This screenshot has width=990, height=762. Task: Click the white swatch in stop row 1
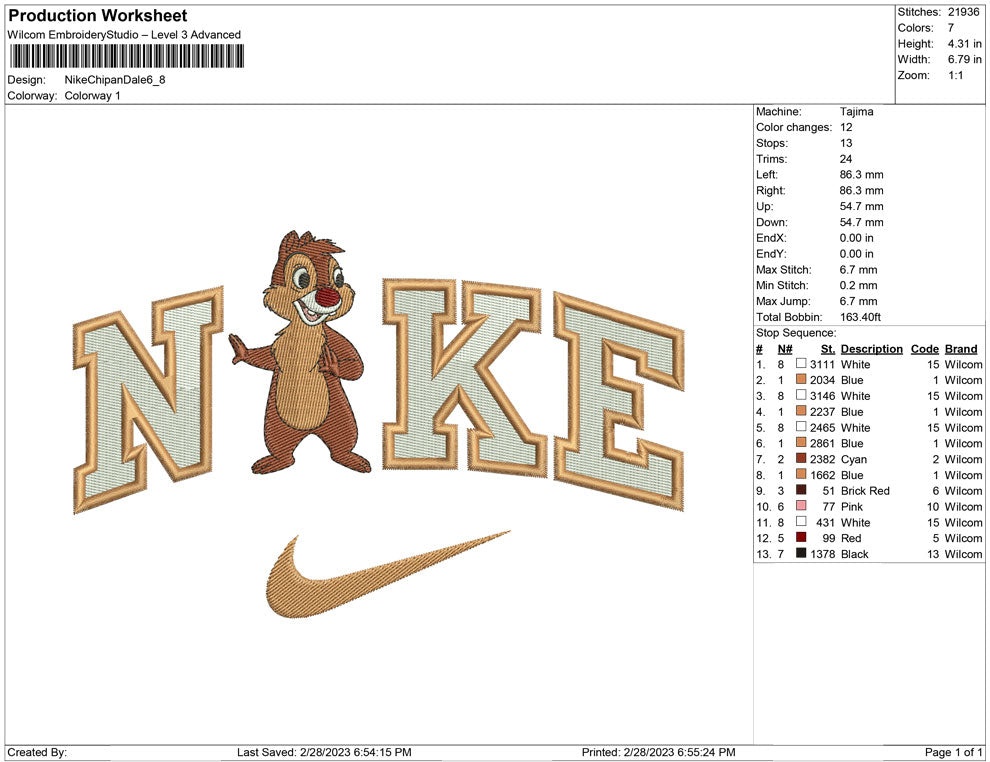pos(801,364)
